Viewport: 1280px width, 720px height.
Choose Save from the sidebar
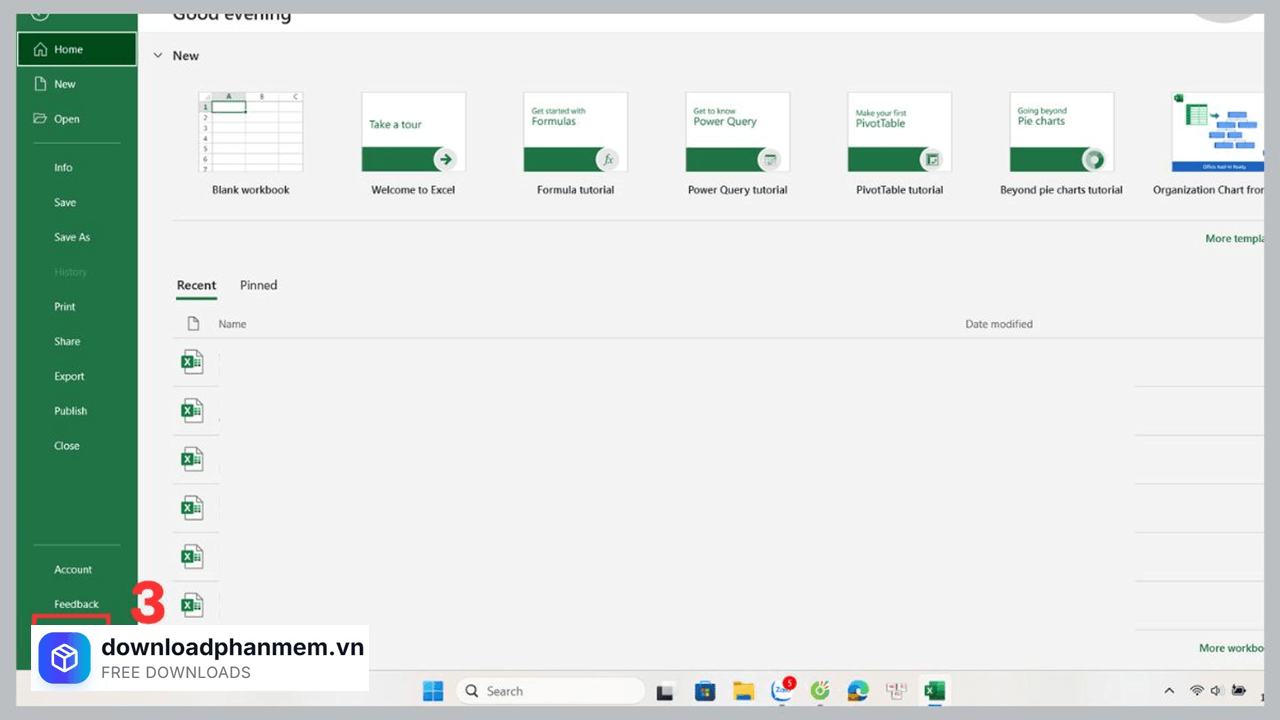(65, 202)
